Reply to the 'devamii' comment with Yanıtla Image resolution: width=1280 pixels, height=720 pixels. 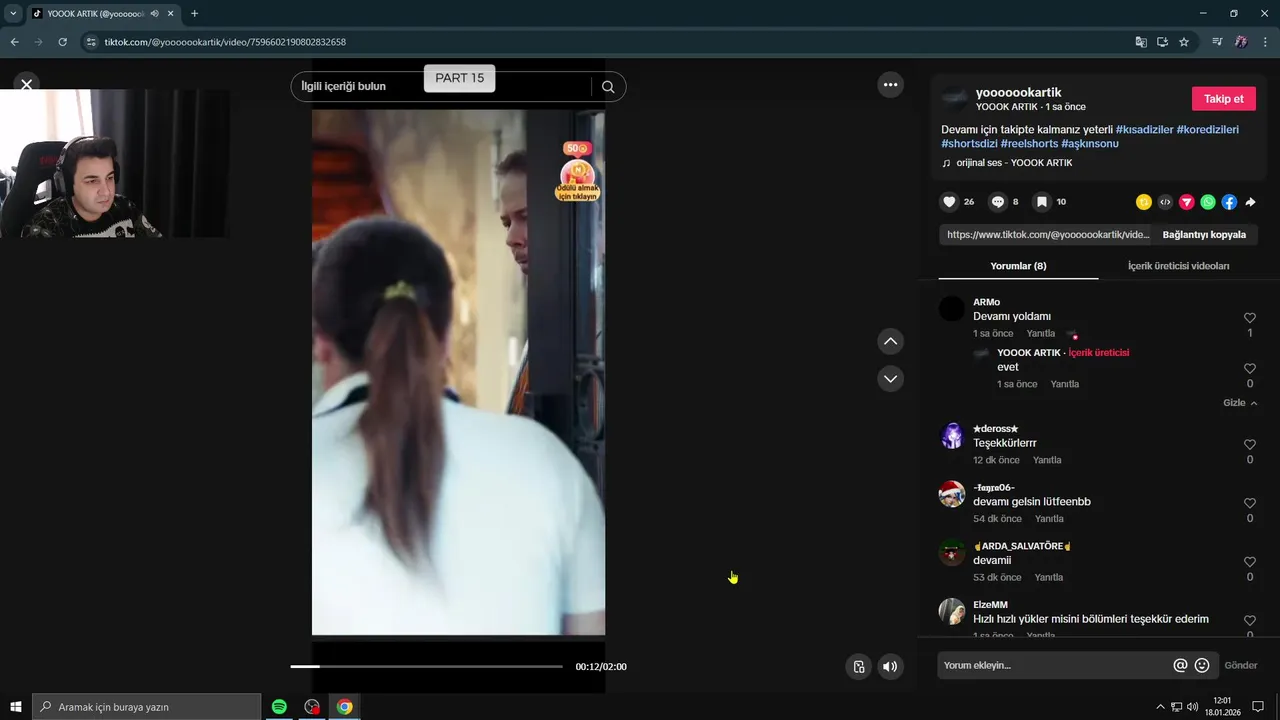click(1048, 578)
